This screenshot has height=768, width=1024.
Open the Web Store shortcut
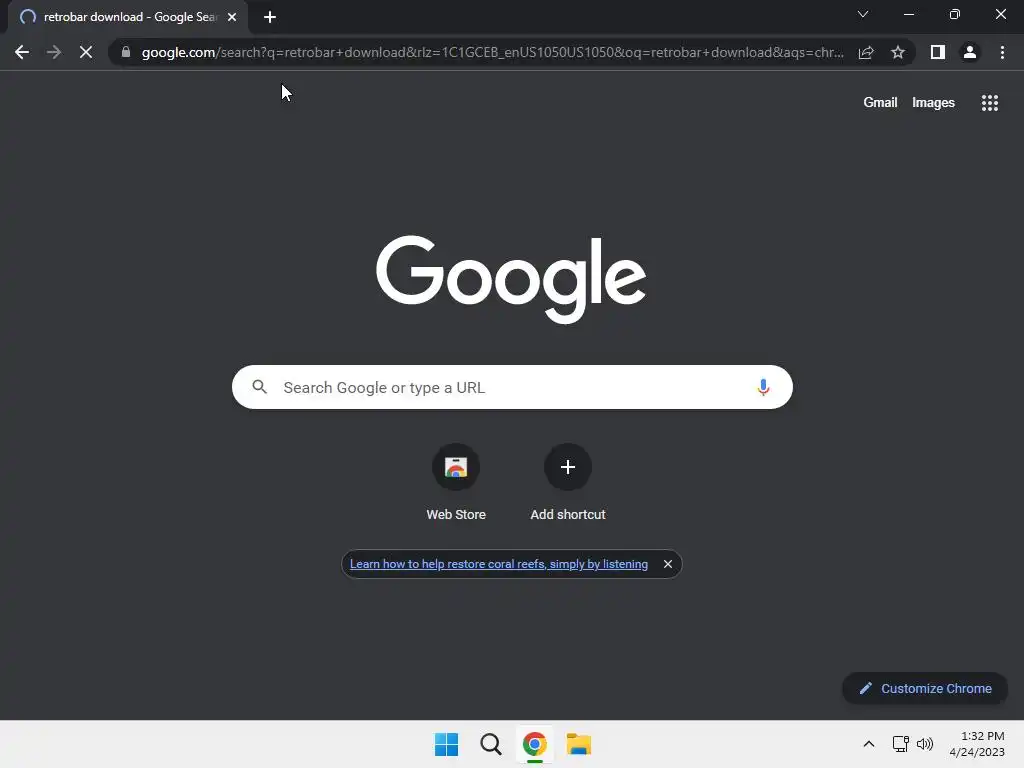pos(456,482)
